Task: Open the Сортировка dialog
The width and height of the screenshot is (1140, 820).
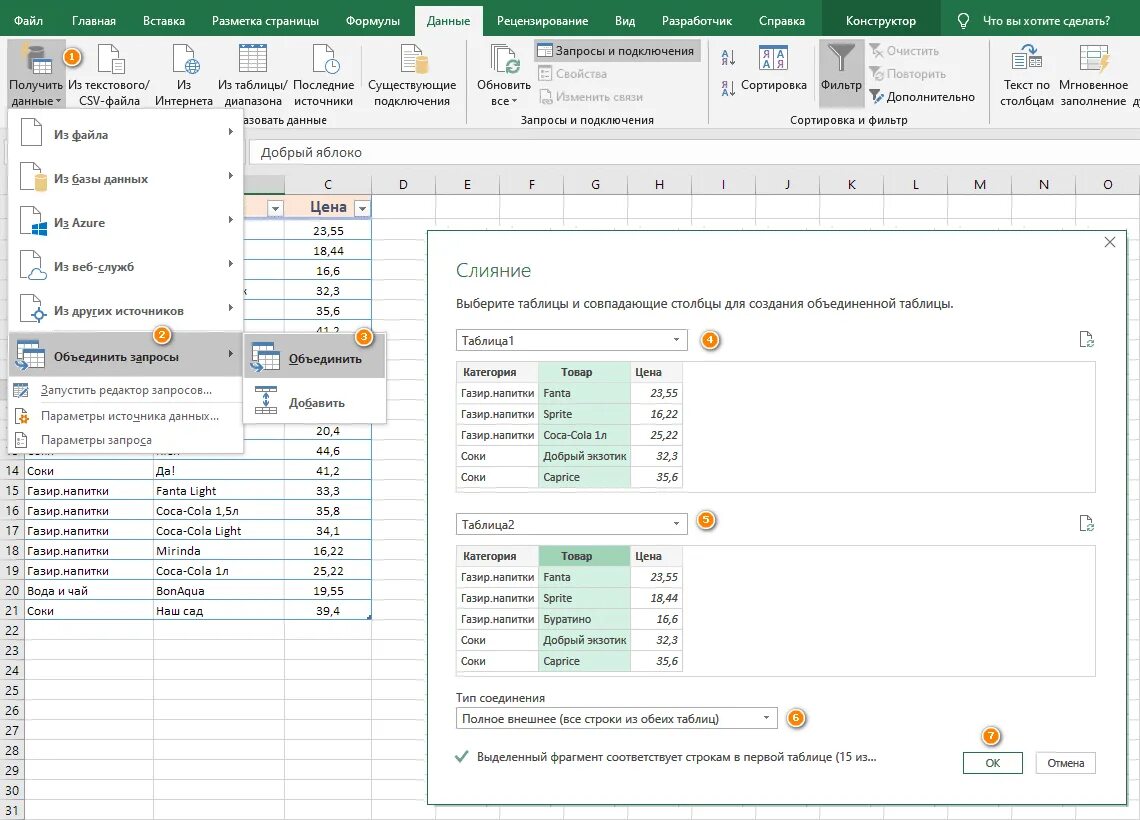Action: pos(773,70)
